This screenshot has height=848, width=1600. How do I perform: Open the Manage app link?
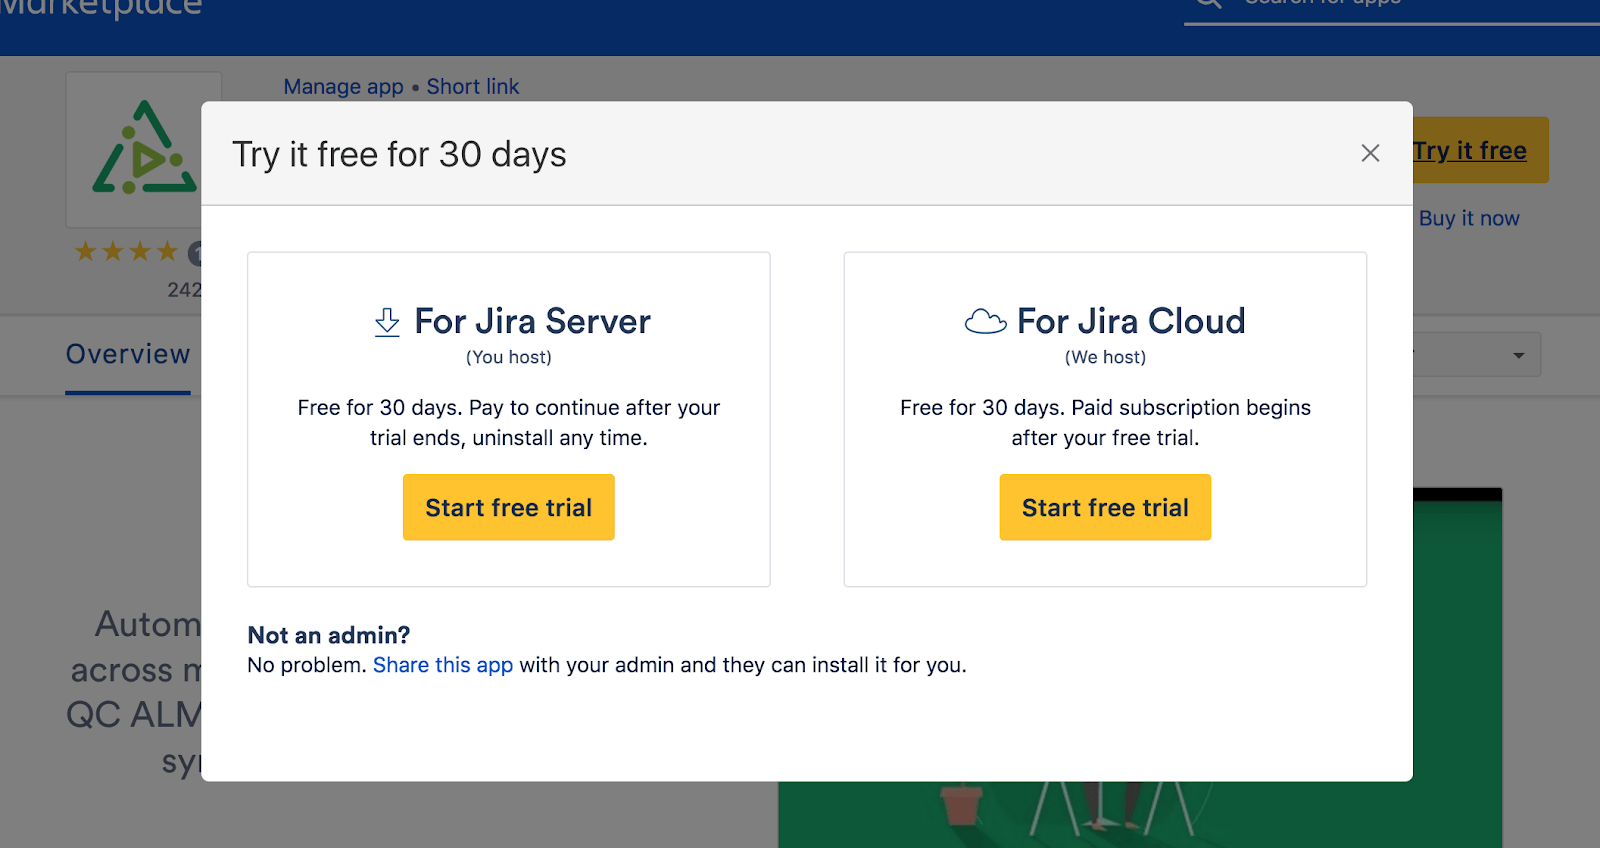click(x=343, y=87)
